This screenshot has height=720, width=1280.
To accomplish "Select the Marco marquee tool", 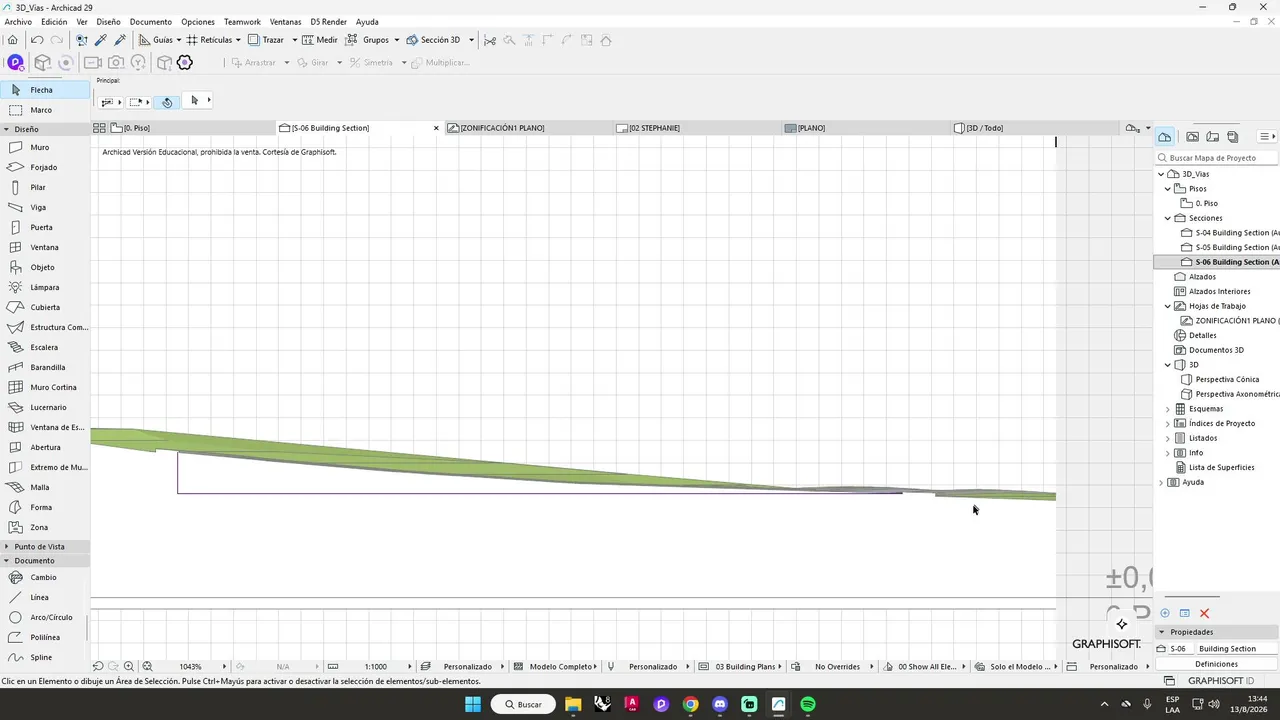I will (44, 110).
